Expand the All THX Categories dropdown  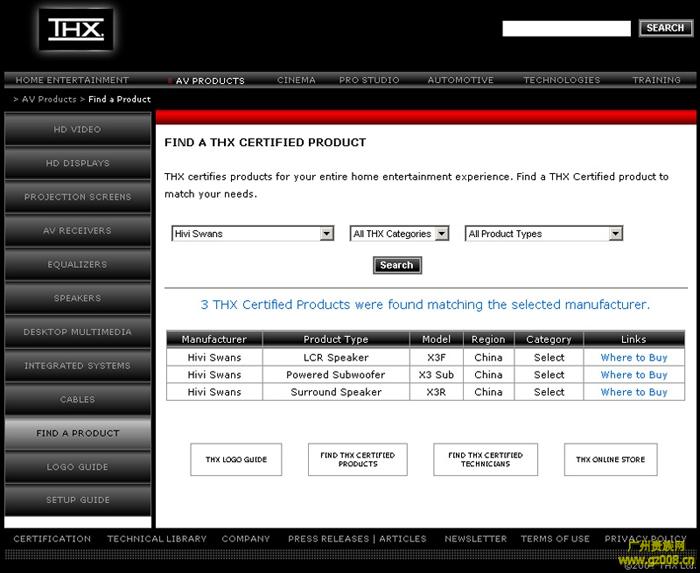(x=399, y=233)
